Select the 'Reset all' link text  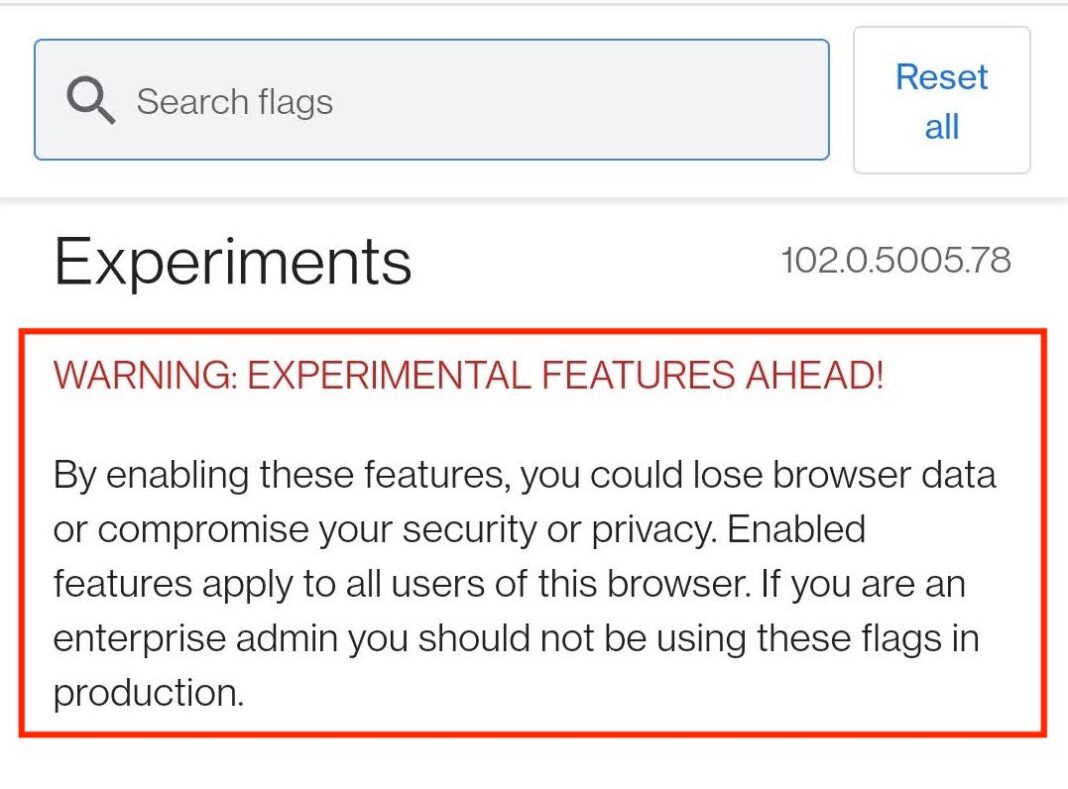click(940, 100)
